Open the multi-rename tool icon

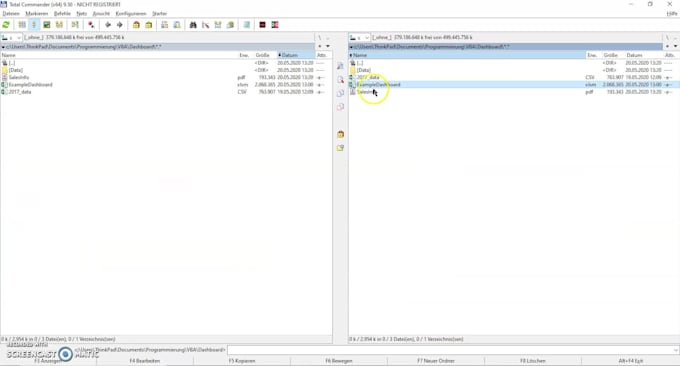tap(206, 25)
